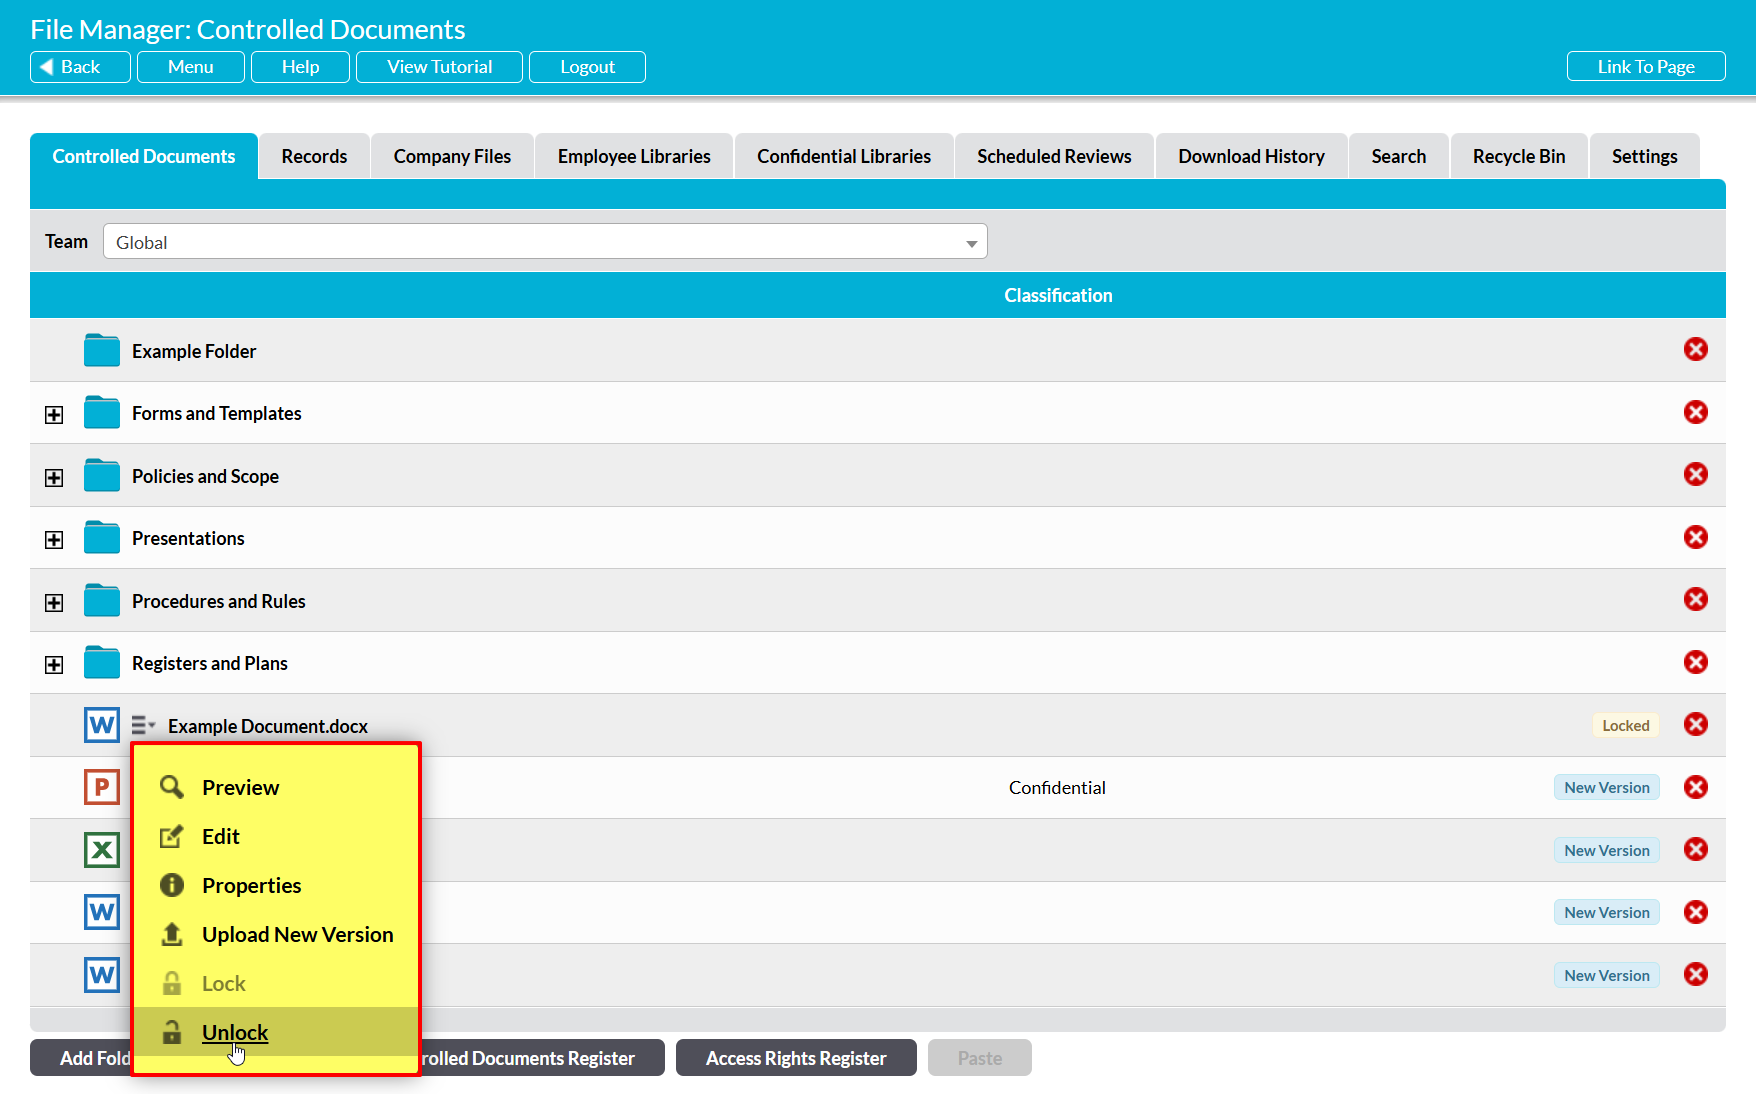The image size is (1756, 1094).
Task: Switch to the Scheduled Reviews tab
Action: 1054,156
